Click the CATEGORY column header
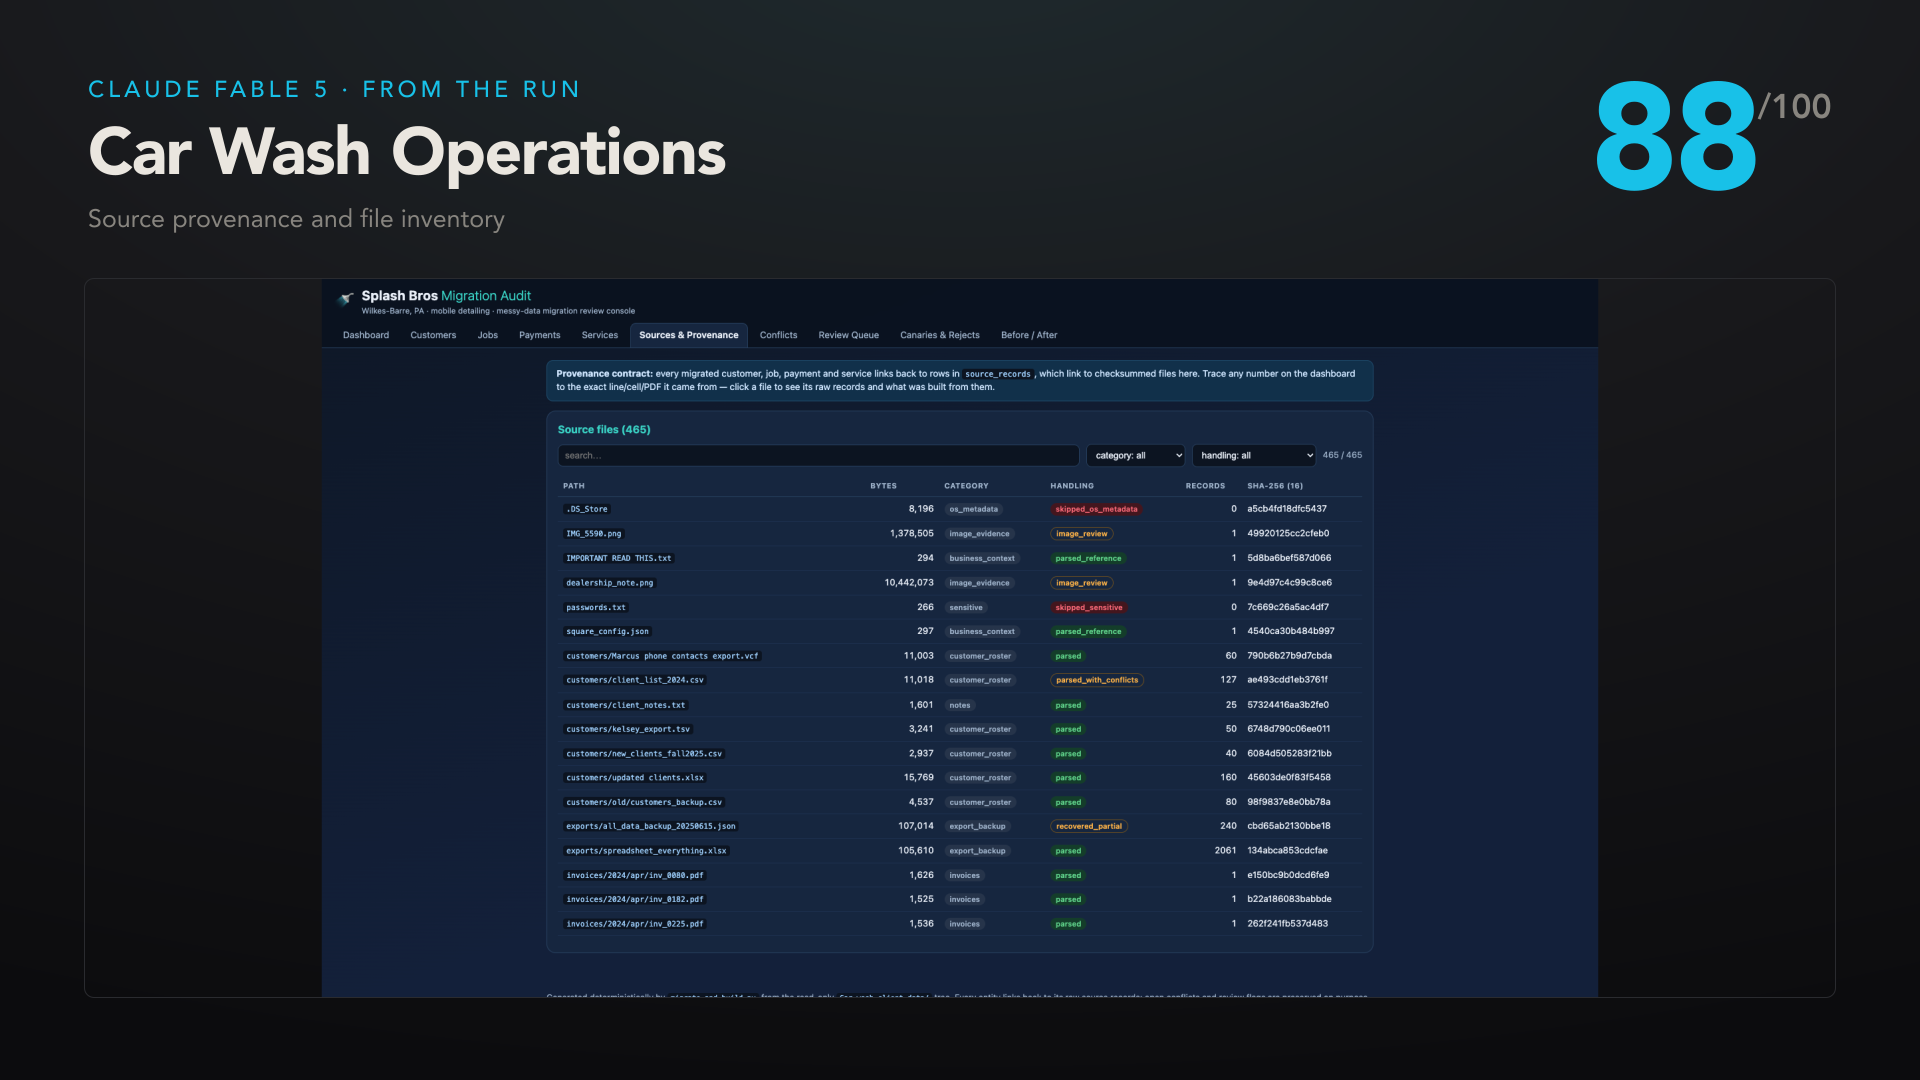 coord(966,486)
